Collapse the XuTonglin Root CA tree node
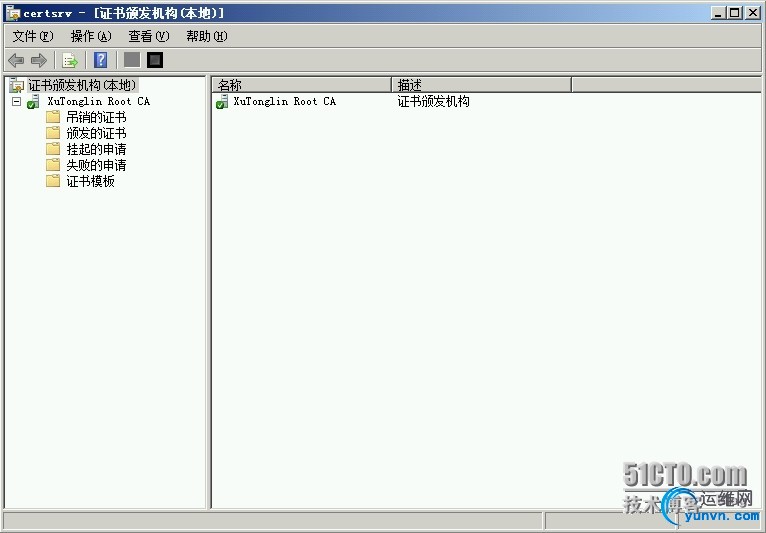766x533 pixels. (x=17, y=102)
